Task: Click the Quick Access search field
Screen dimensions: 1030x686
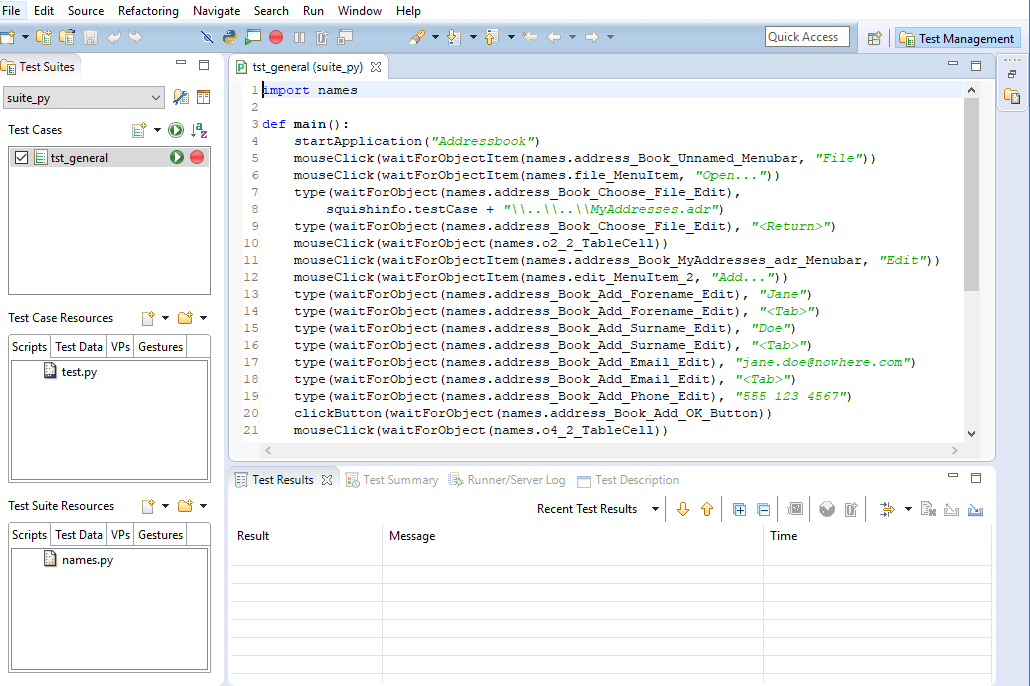Action: 807,37
